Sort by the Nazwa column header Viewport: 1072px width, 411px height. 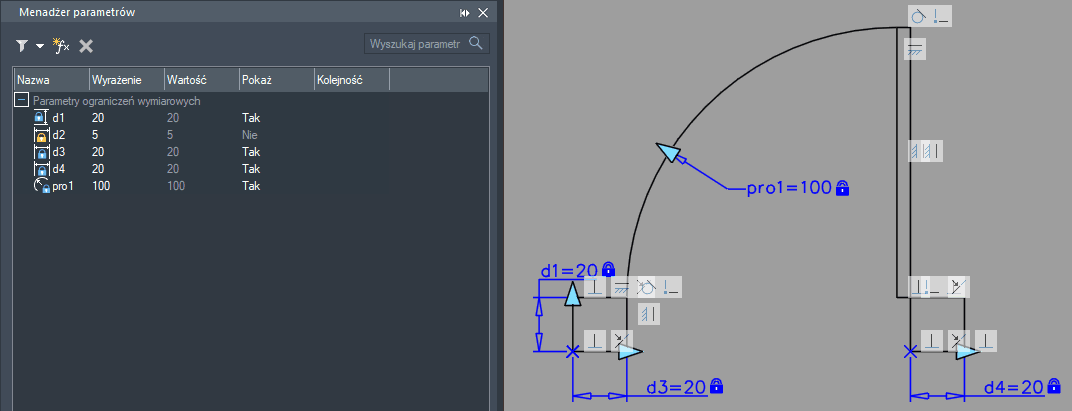[50, 79]
